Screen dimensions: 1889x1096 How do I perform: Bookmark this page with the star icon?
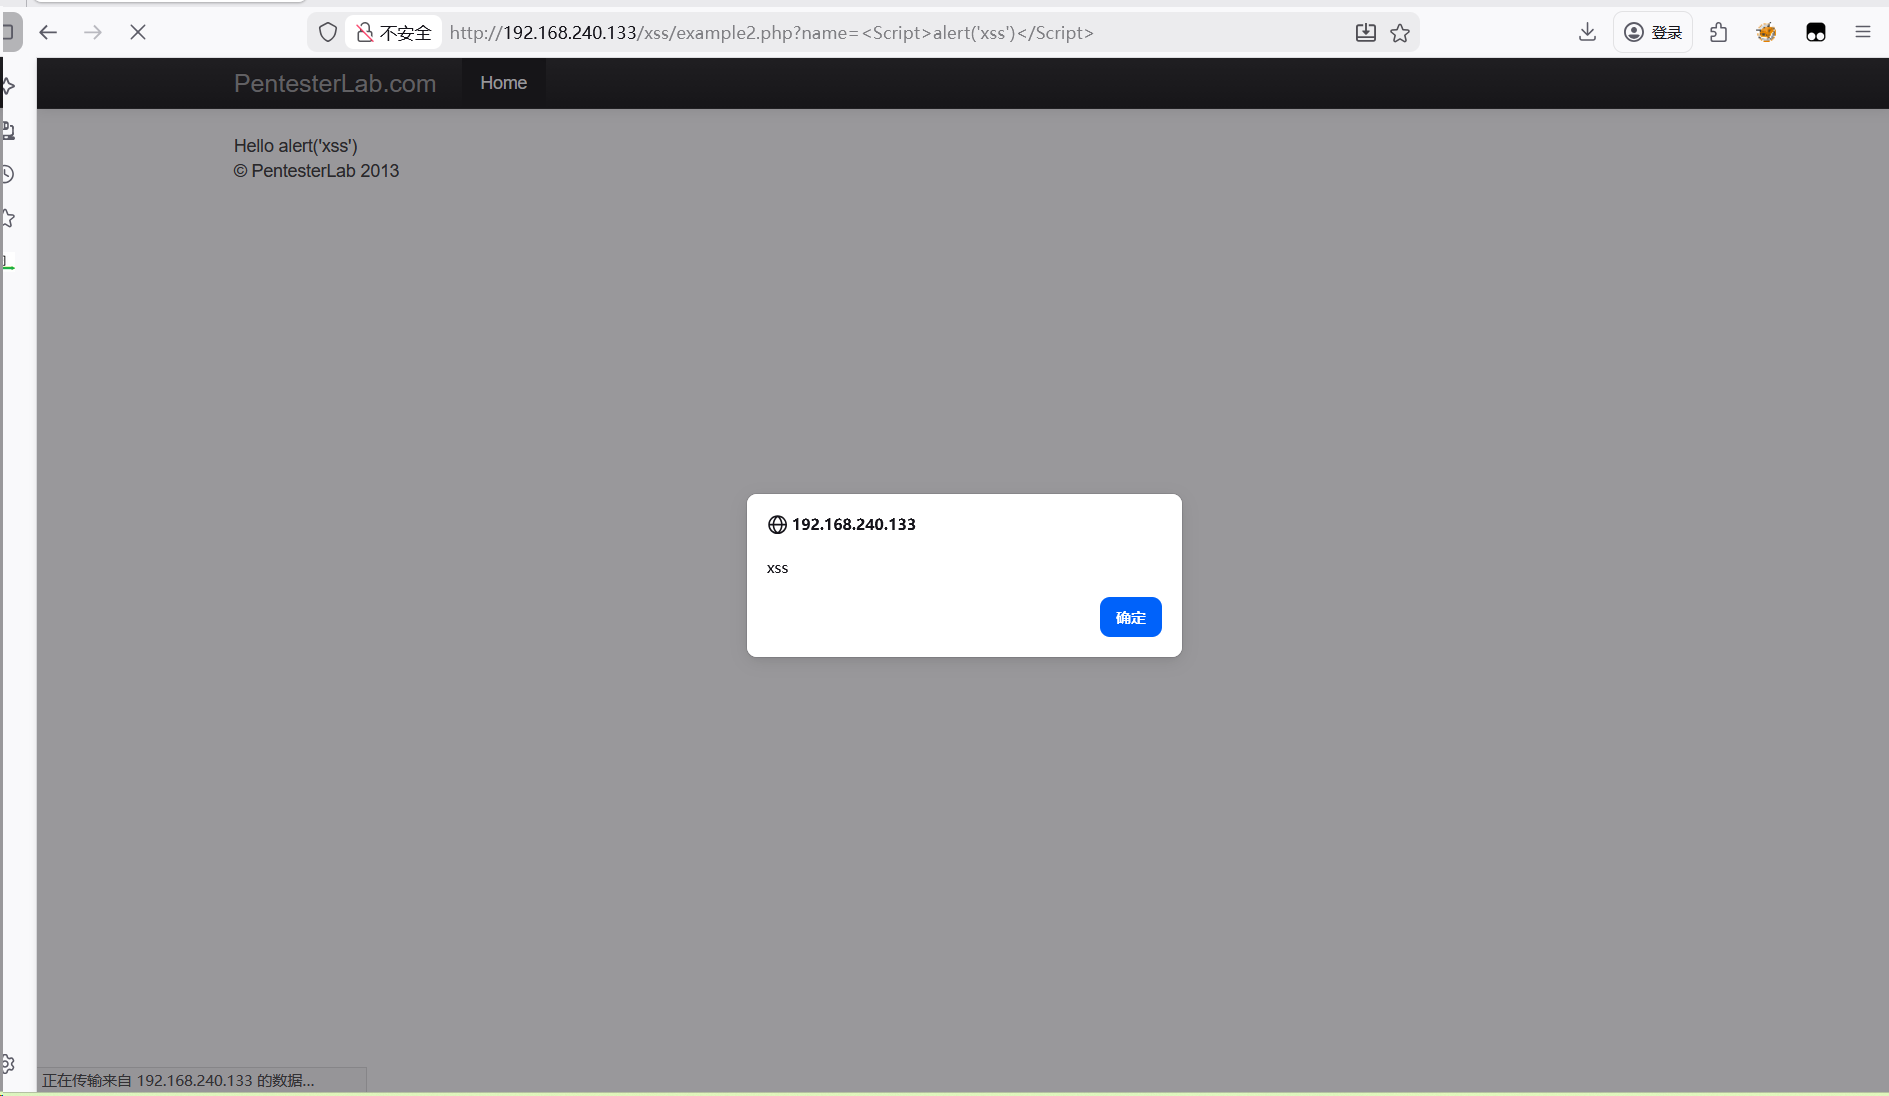1400,32
